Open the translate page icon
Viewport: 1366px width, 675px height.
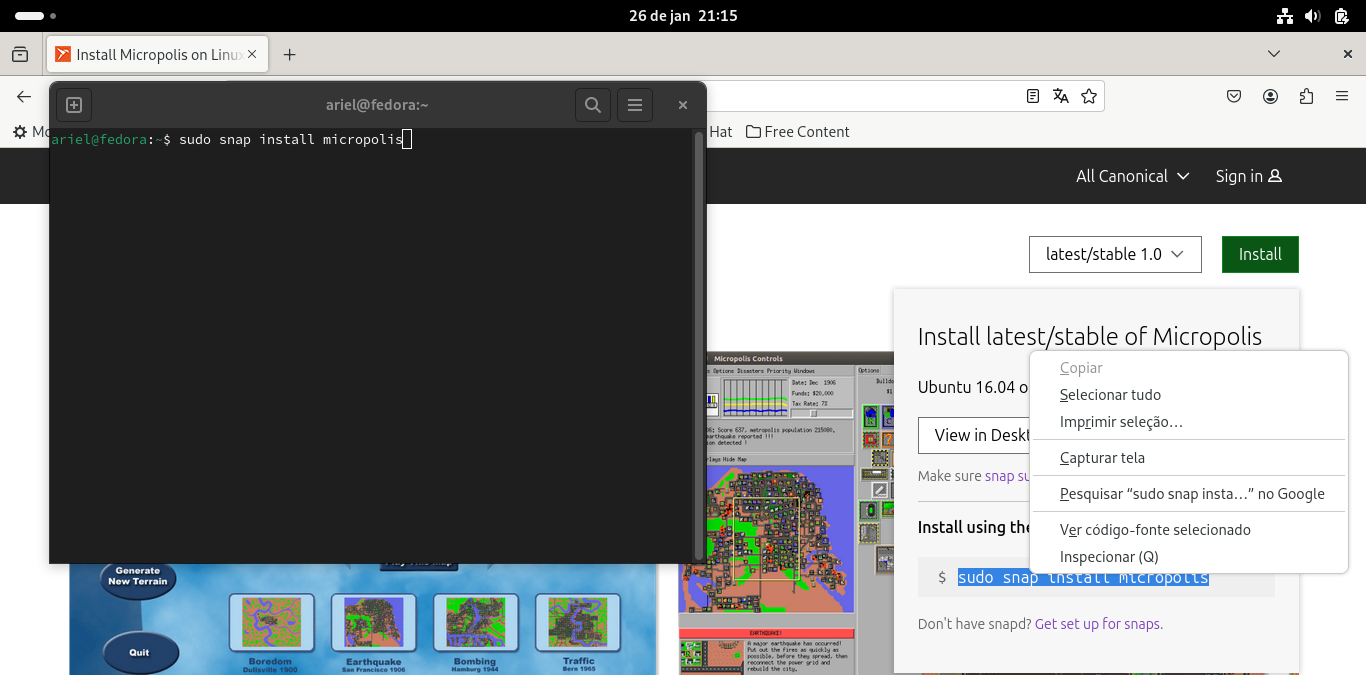click(x=1060, y=95)
